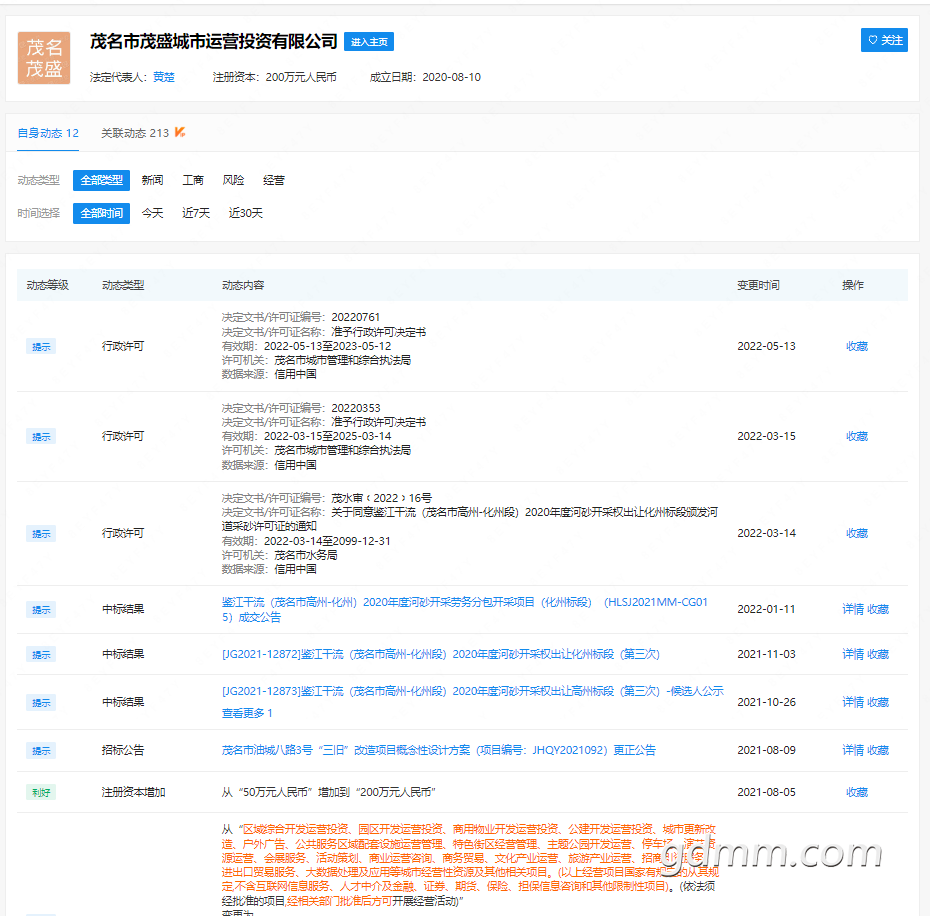Viewport: 930px width, 916px height.
Task: Switch to the 关联动态 213 tab
Action: (x=135, y=133)
